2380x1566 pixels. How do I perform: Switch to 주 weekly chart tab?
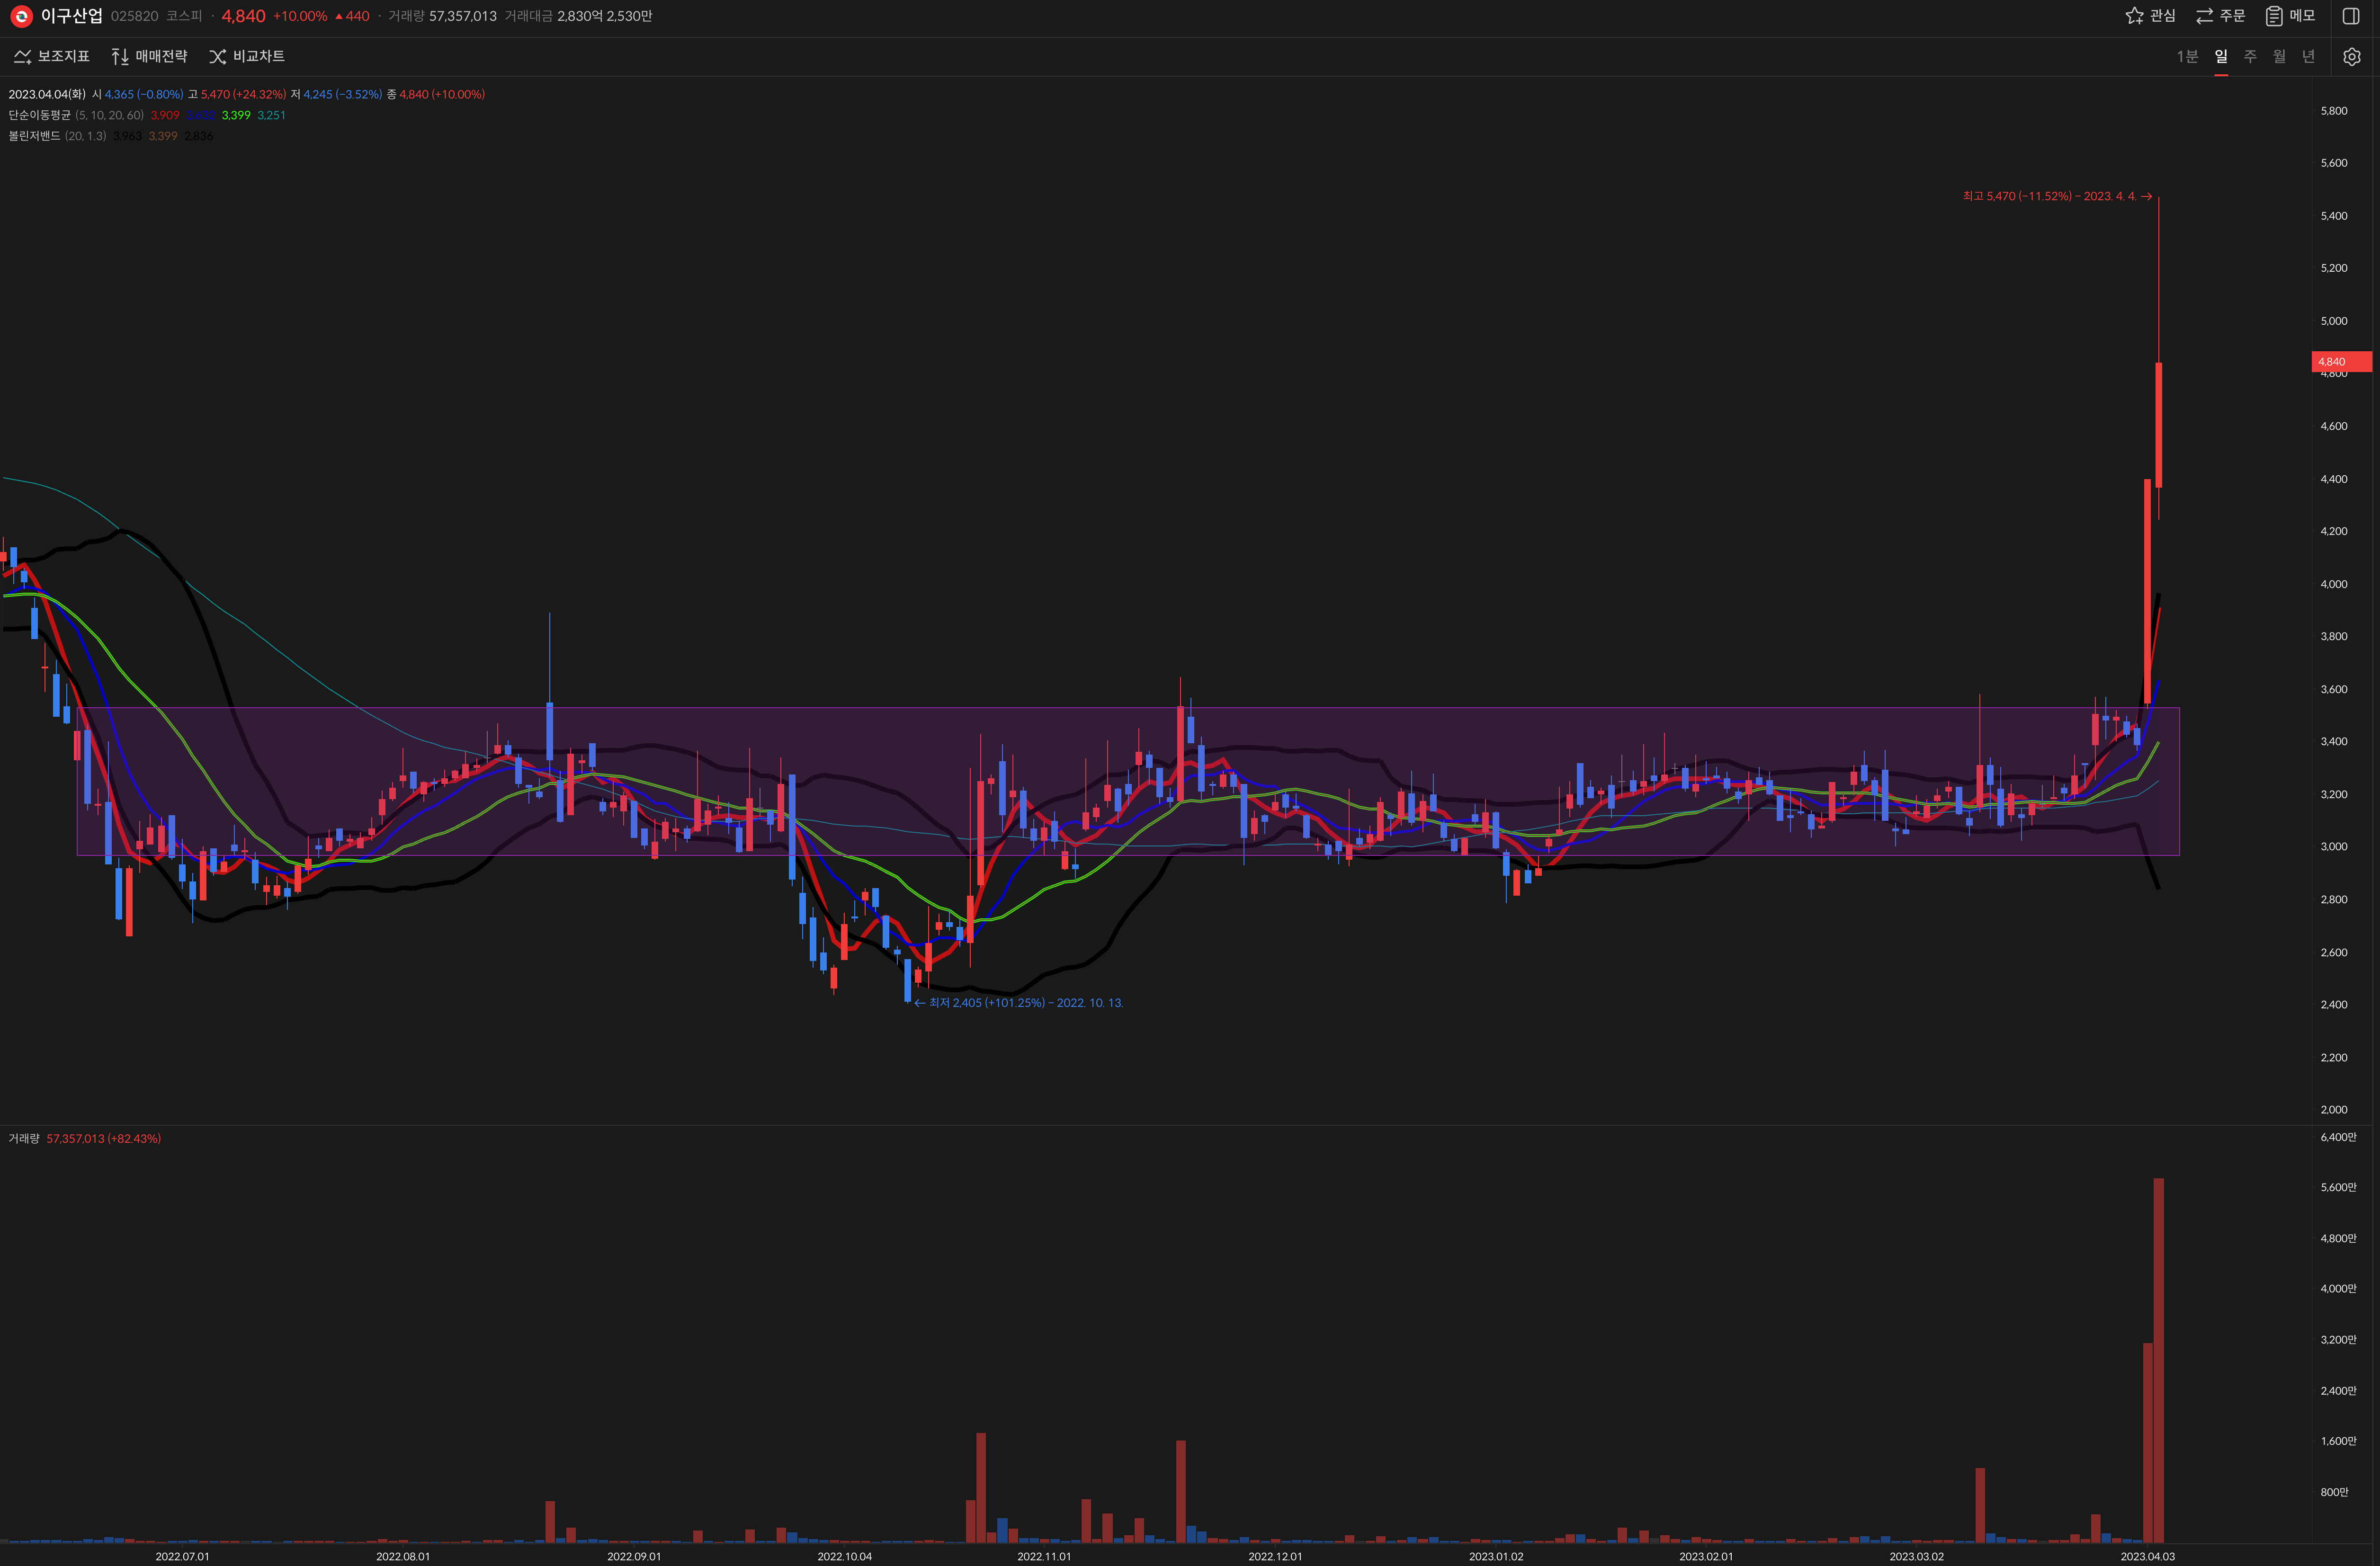click(x=2250, y=57)
